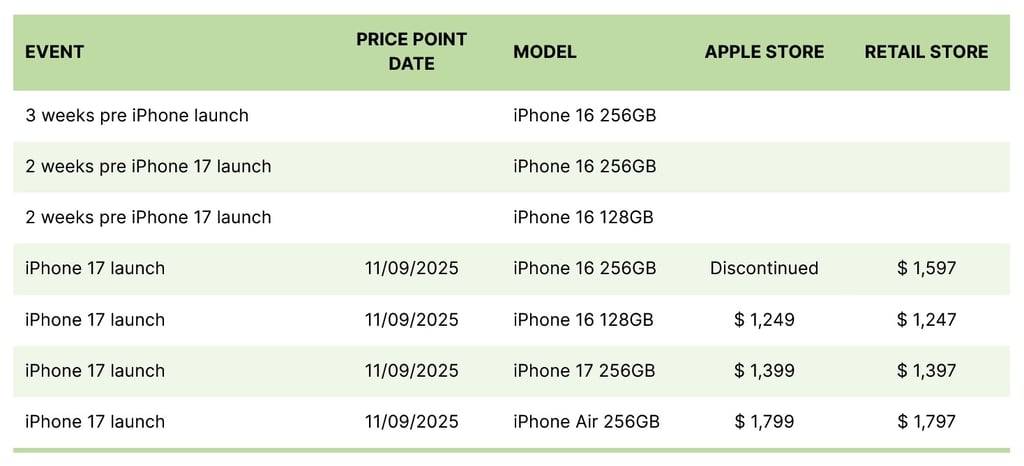
Task: Click the Discontinued Apple Store cell
Action: tap(764, 268)
